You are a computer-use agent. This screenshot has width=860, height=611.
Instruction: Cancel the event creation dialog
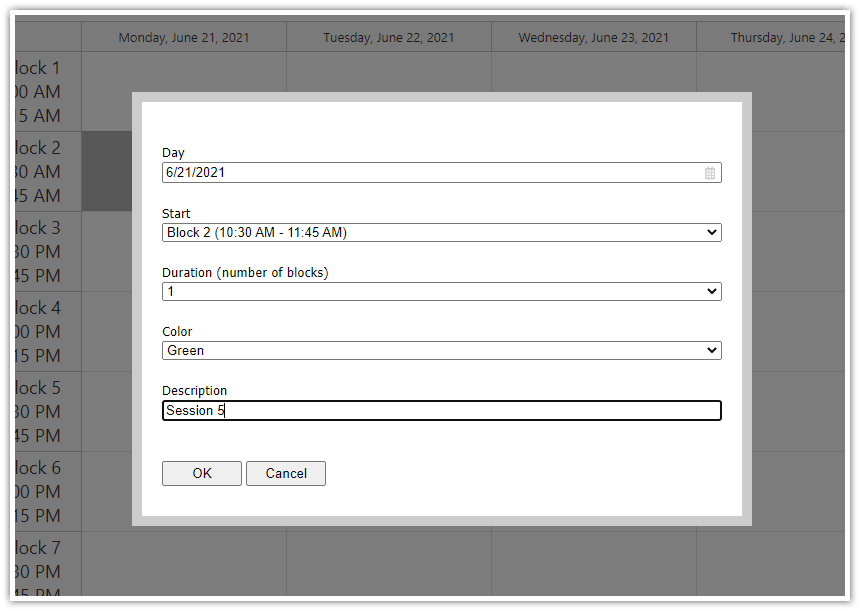(x=286, y=473)
